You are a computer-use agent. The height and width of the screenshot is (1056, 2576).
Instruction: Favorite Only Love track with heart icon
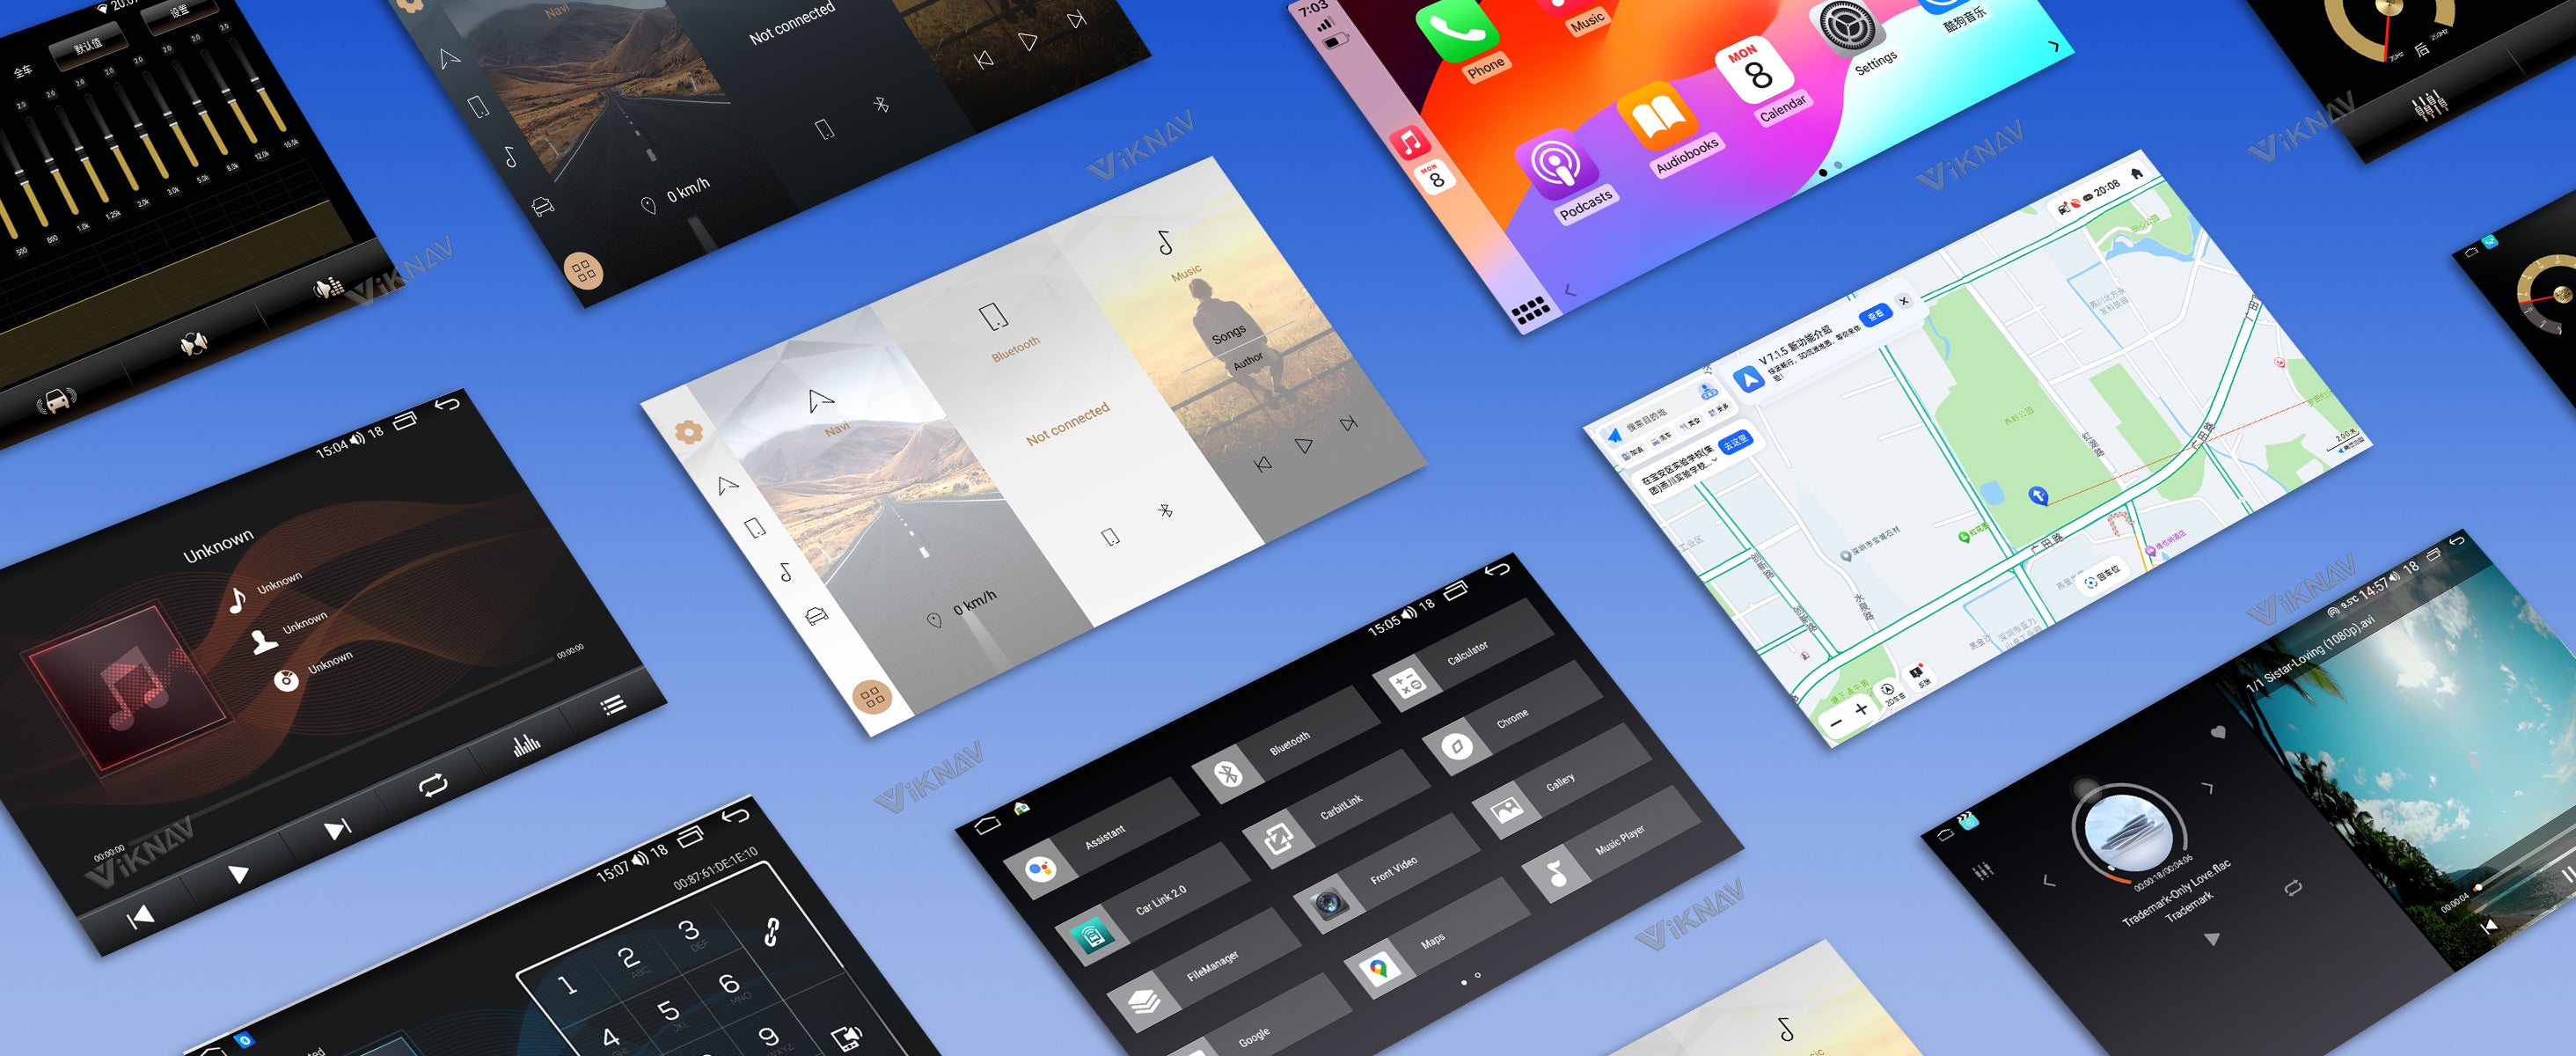coord(2217,733)
